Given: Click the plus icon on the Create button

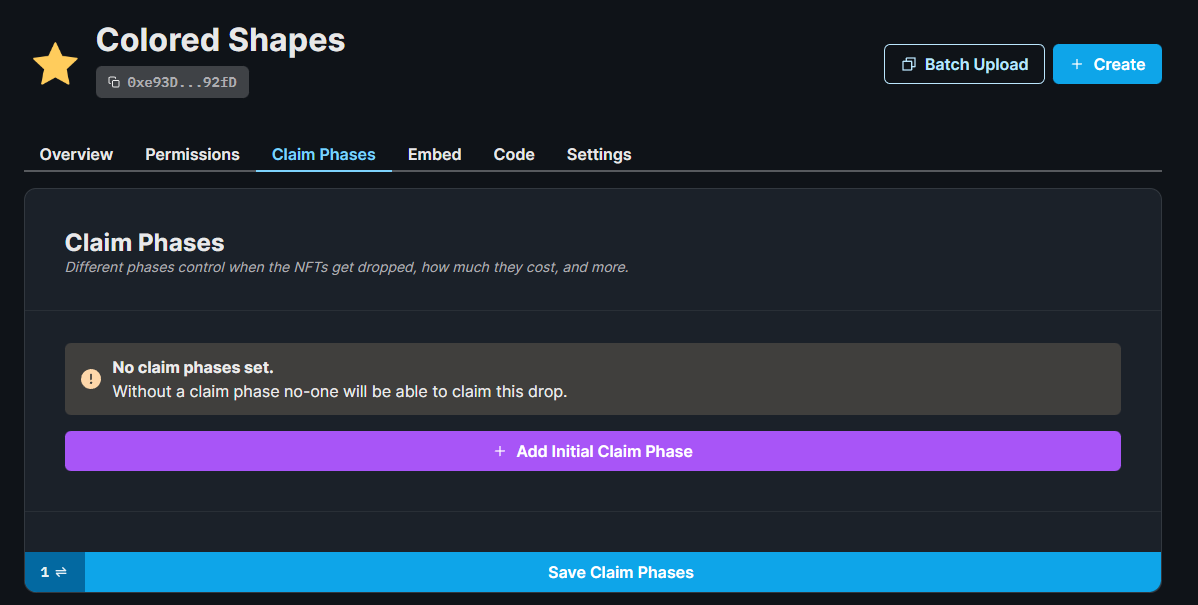Looking at the screenshot, I should pos(1077,63).
